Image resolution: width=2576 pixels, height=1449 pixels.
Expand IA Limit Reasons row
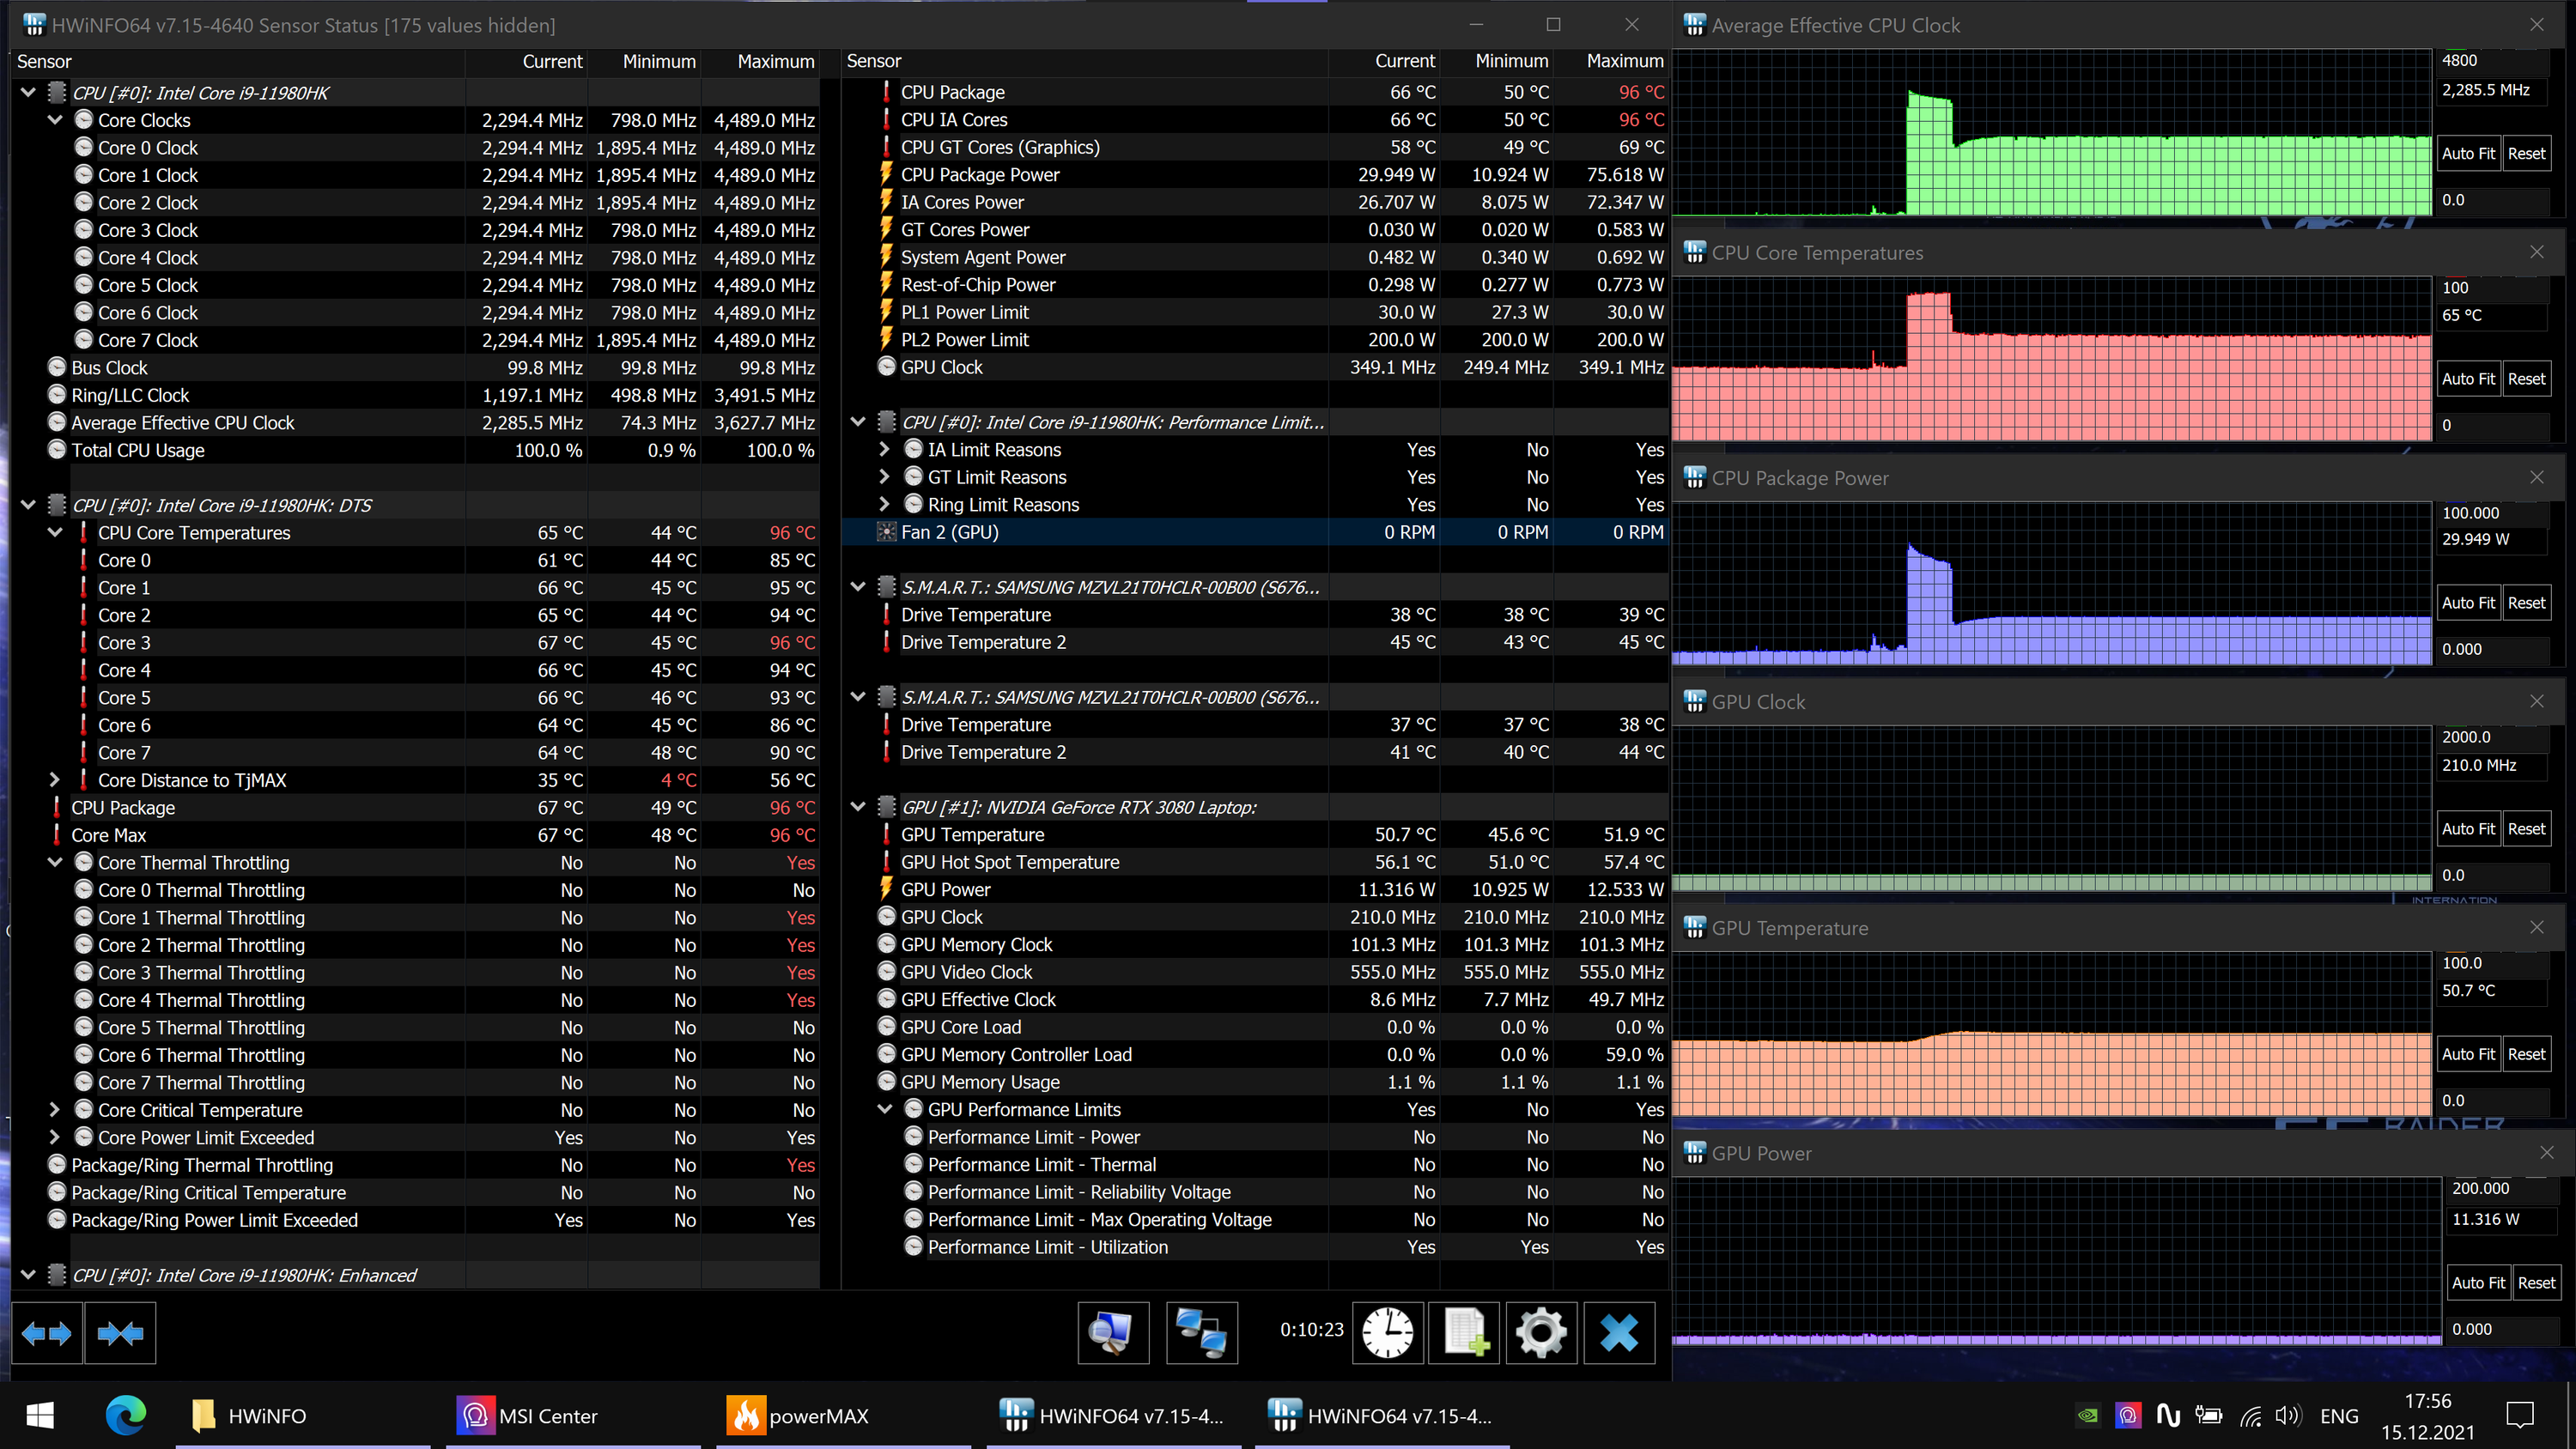(884, 450)
